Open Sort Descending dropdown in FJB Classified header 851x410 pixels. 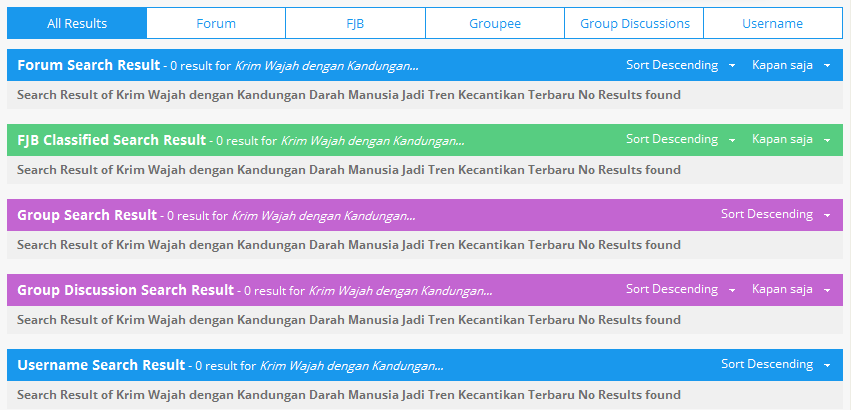click(681, 140)
